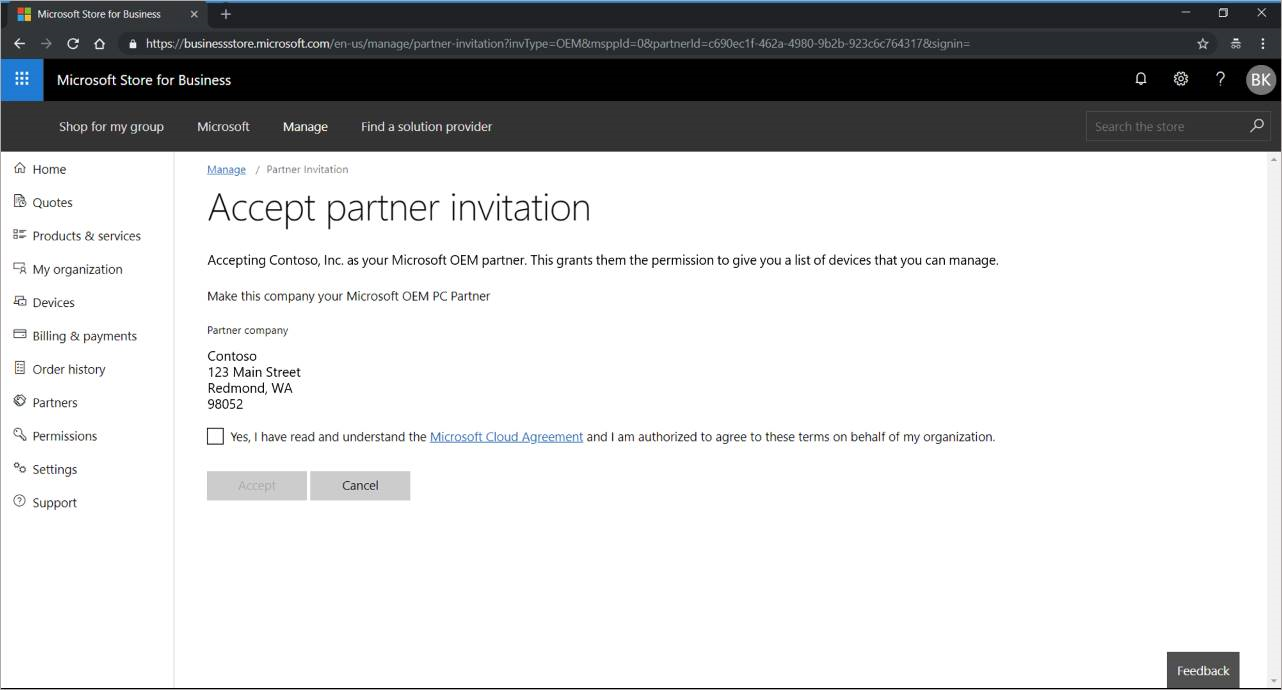
Task: Go to Shop for my group
Action: [x=111, y=127]
